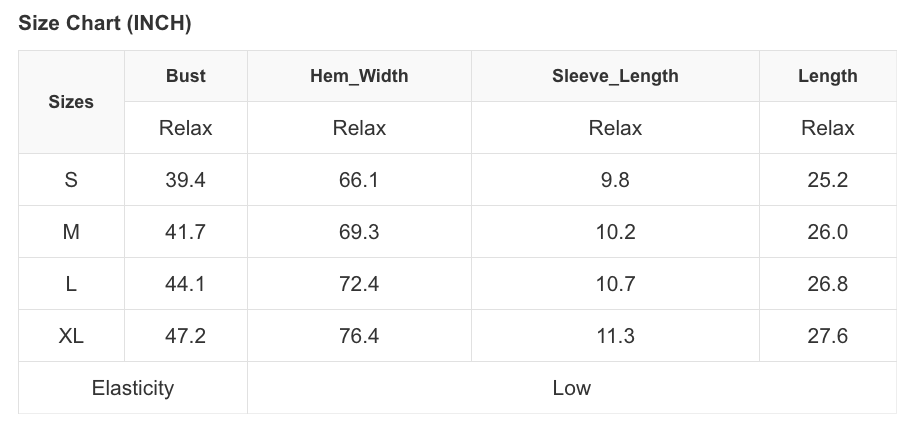The image size is (922, 434).
Task: Click the hem width value 76.4
Action: (359, 336)
